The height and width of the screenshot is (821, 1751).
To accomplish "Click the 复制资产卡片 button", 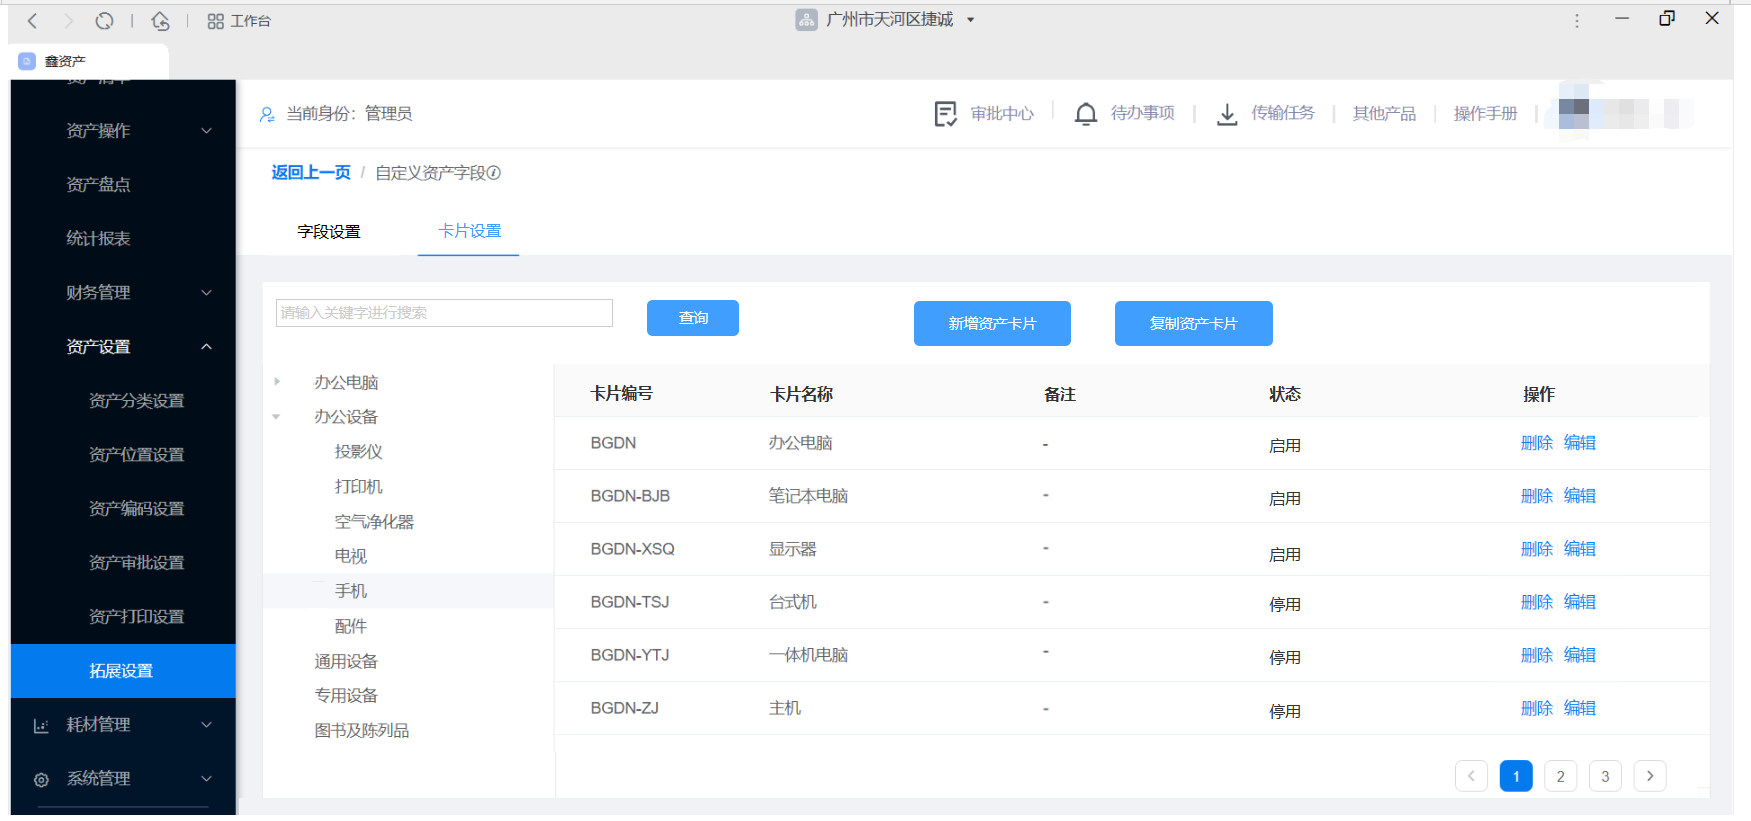I will (x=1194, y=324).
